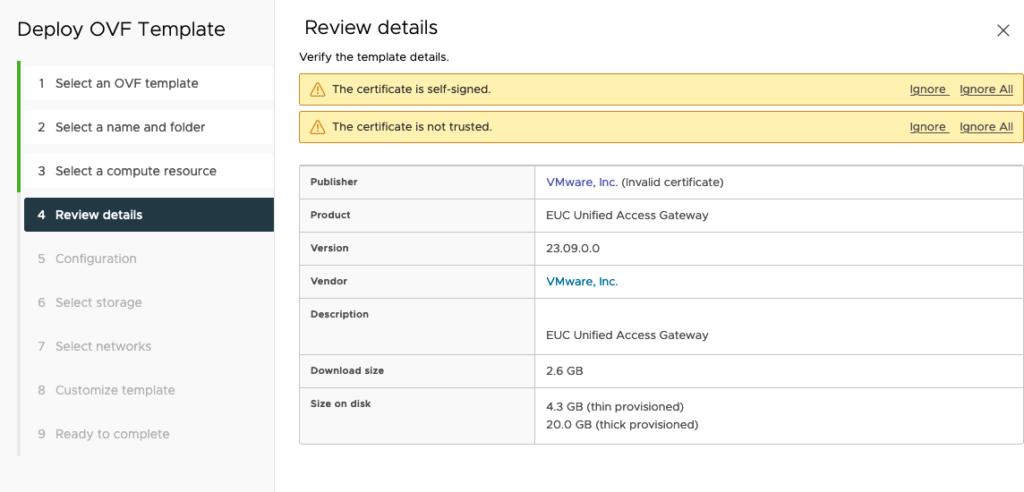Ignore All on the not trusted warning

click(985, 128)
